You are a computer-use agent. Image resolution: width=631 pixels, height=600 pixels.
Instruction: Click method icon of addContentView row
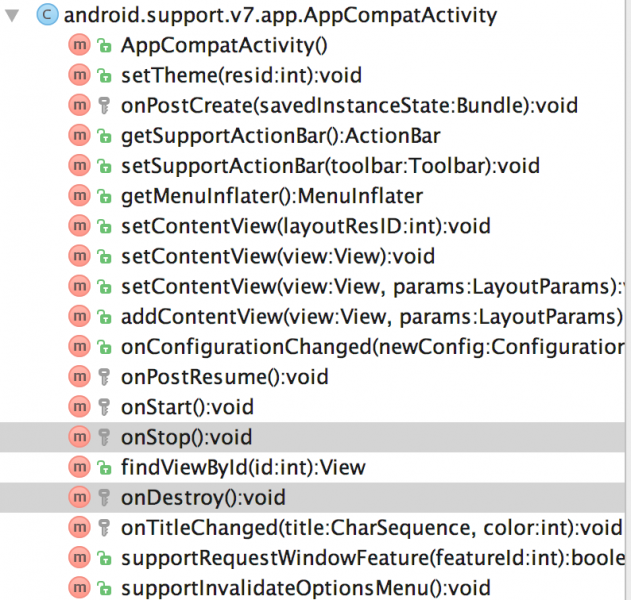79,317
